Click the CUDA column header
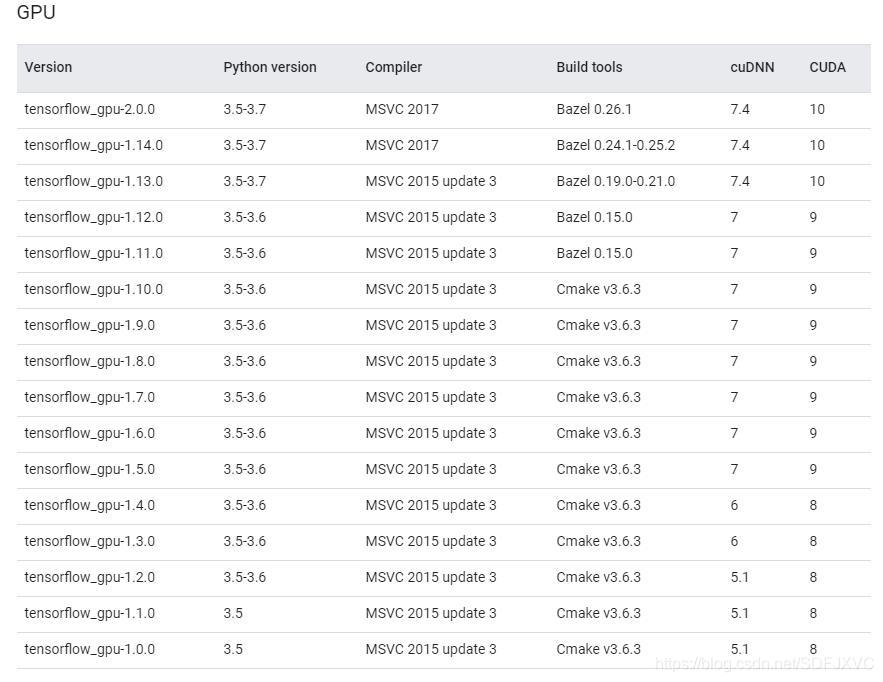This screenshot has width=883, height=682. [x=827, y=67]
